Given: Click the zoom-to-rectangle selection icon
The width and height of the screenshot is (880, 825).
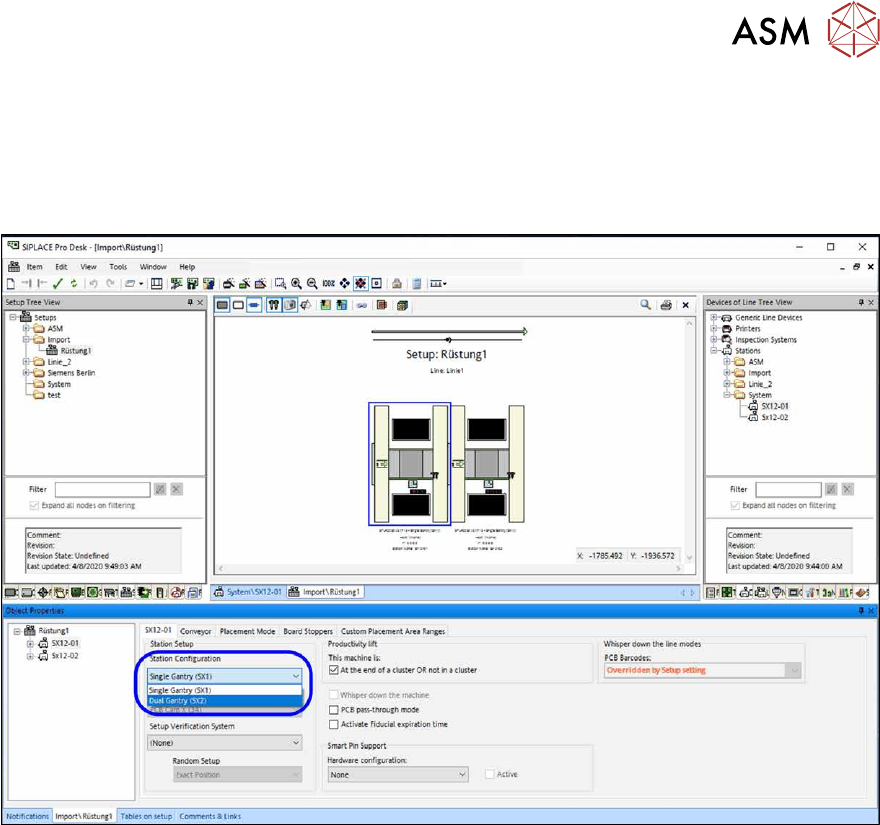Looking at the screenshot, I should coord(280,284).
